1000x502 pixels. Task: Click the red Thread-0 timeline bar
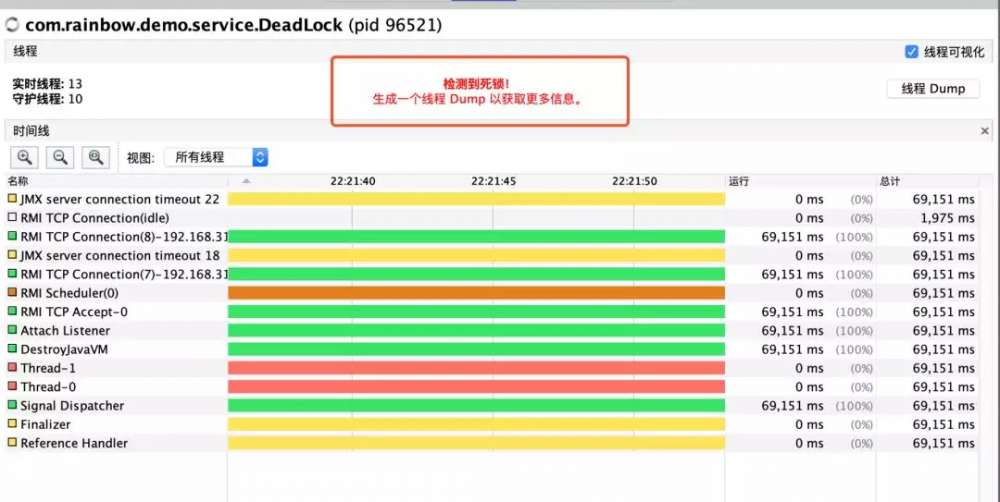[476, 387]
